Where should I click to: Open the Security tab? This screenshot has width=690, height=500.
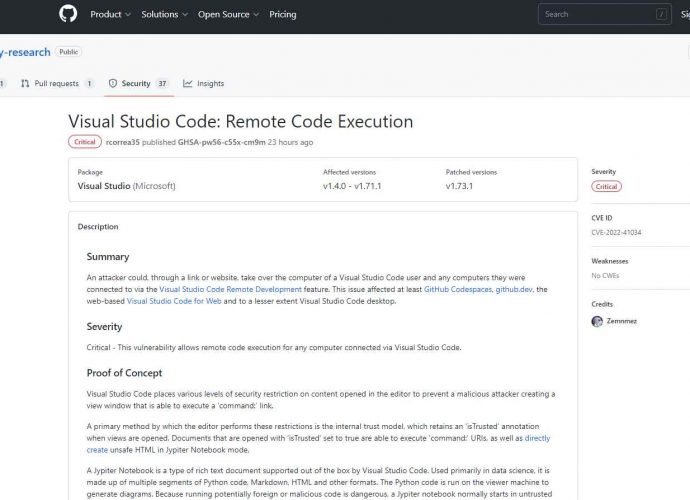pyautogui.click(x=139, y=83)
